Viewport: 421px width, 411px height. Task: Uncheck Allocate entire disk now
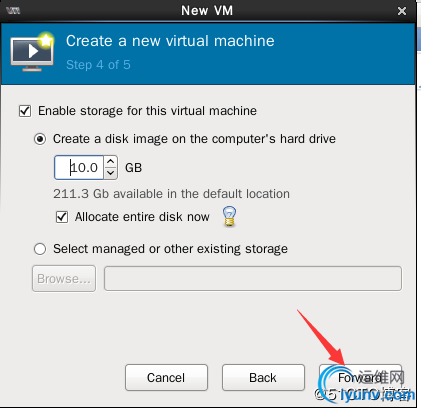[x=62, y=217]
